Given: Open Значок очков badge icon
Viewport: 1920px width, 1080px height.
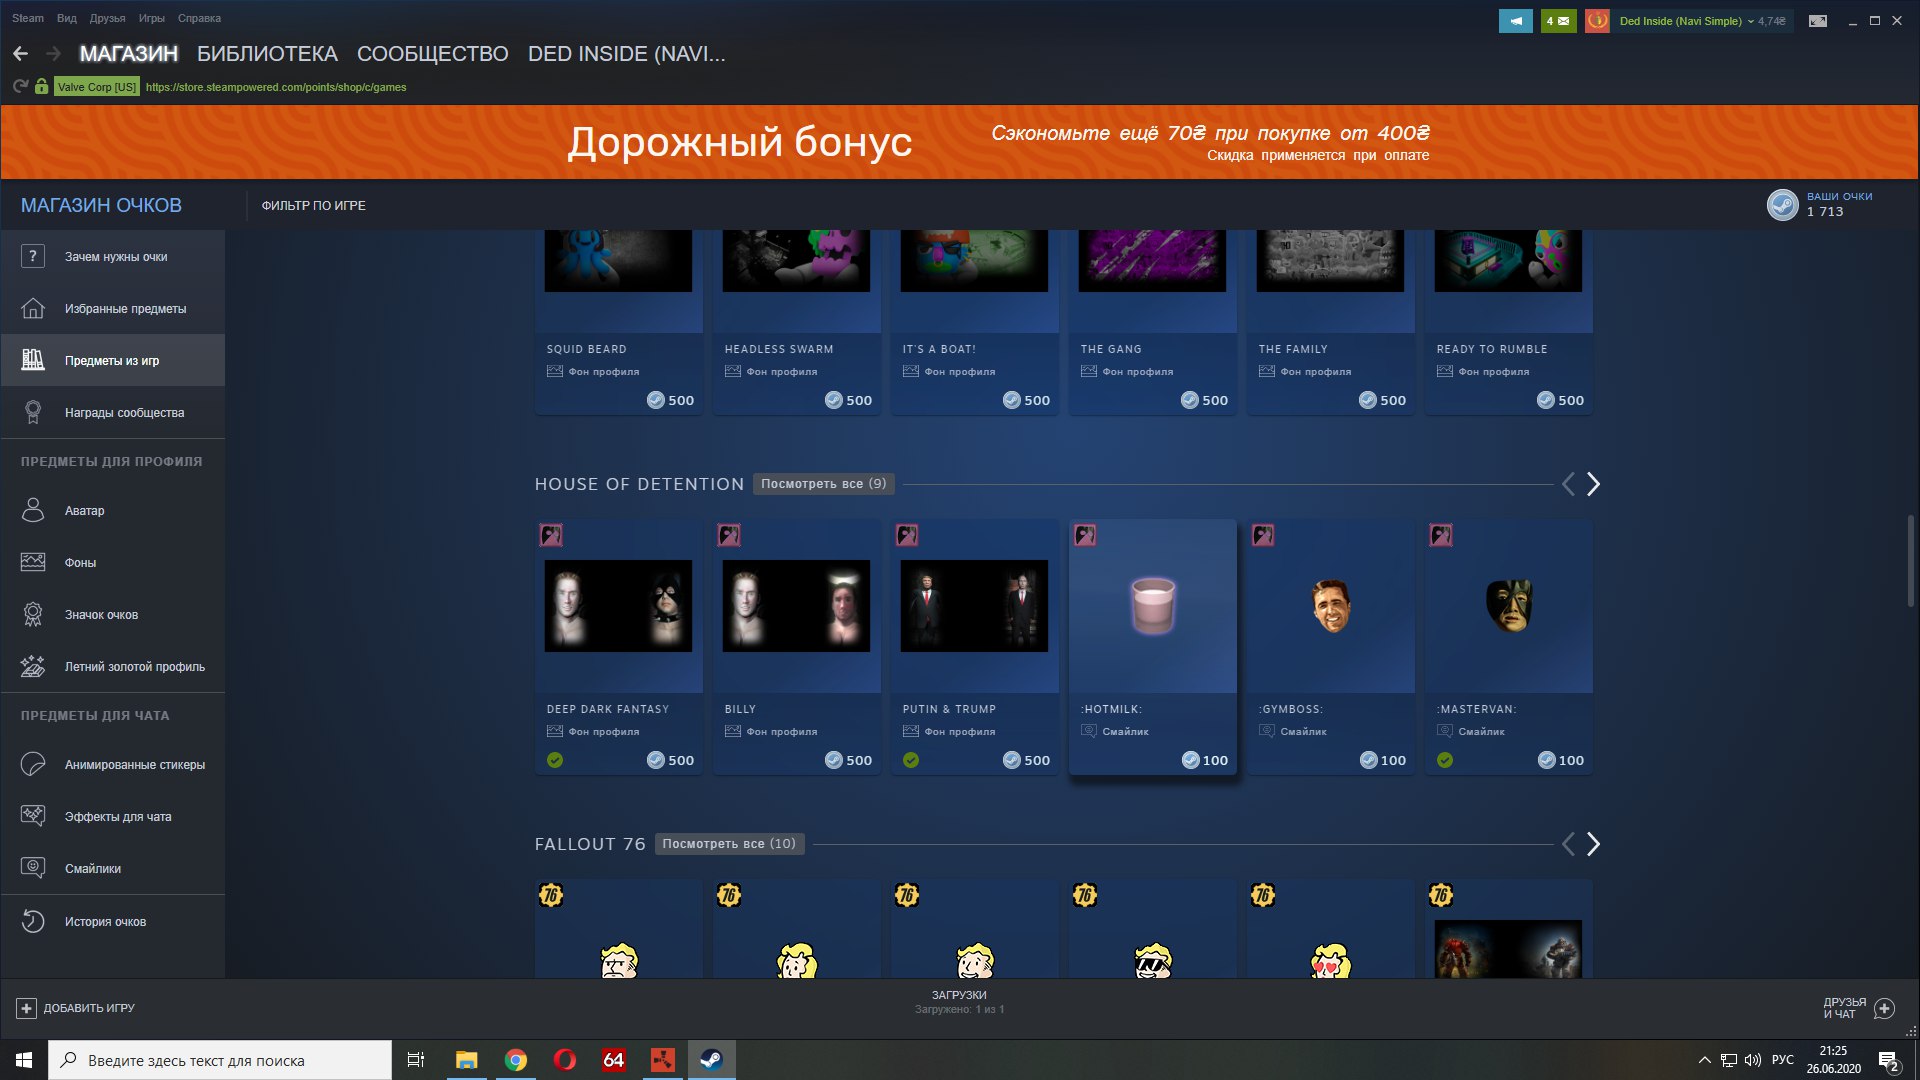Looking at the screenshot, I should point(33,614).
